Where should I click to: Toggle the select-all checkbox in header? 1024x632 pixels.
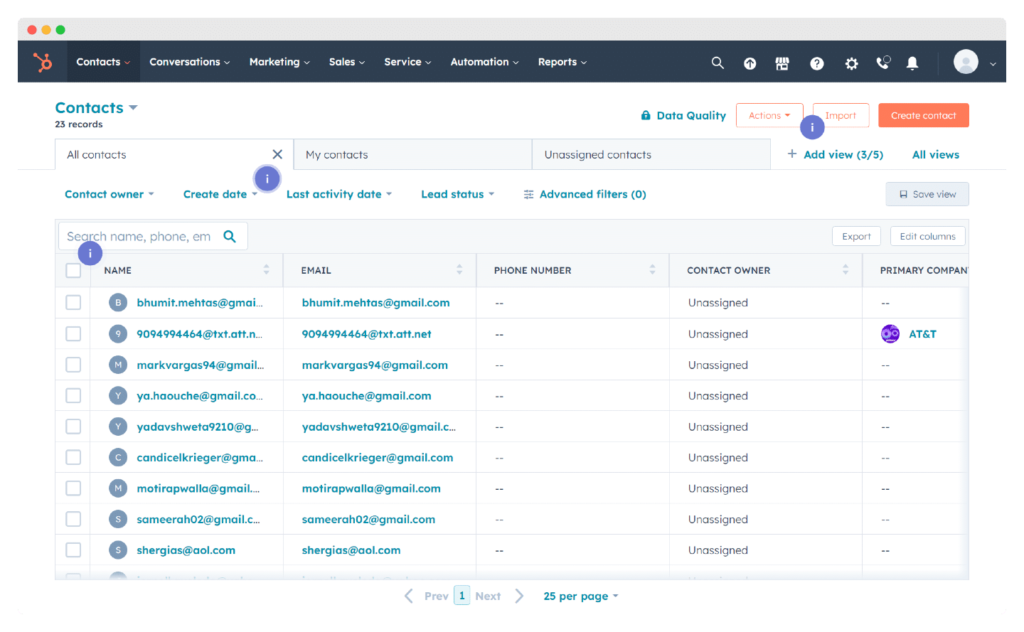click(x=73, y=270)
